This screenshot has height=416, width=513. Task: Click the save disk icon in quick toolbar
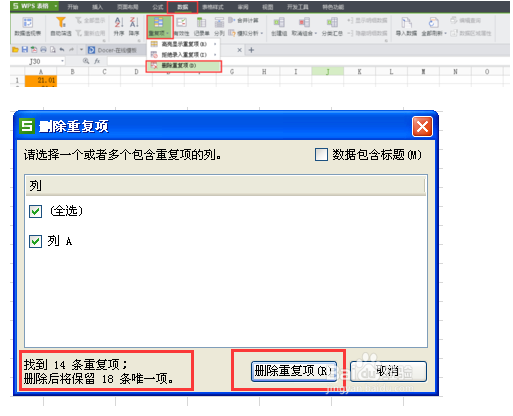tap(25, 50)
